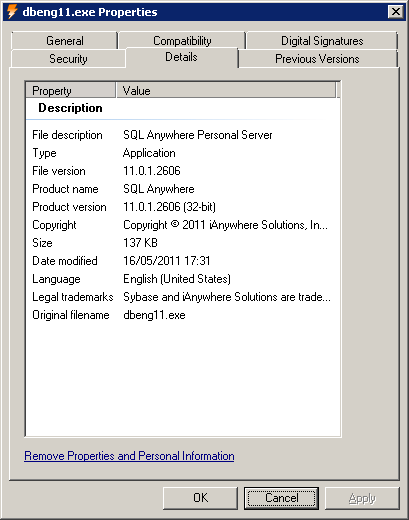Select the Legal trademarks property label
Screen dimensions: 409x520
tap(73, 297)
